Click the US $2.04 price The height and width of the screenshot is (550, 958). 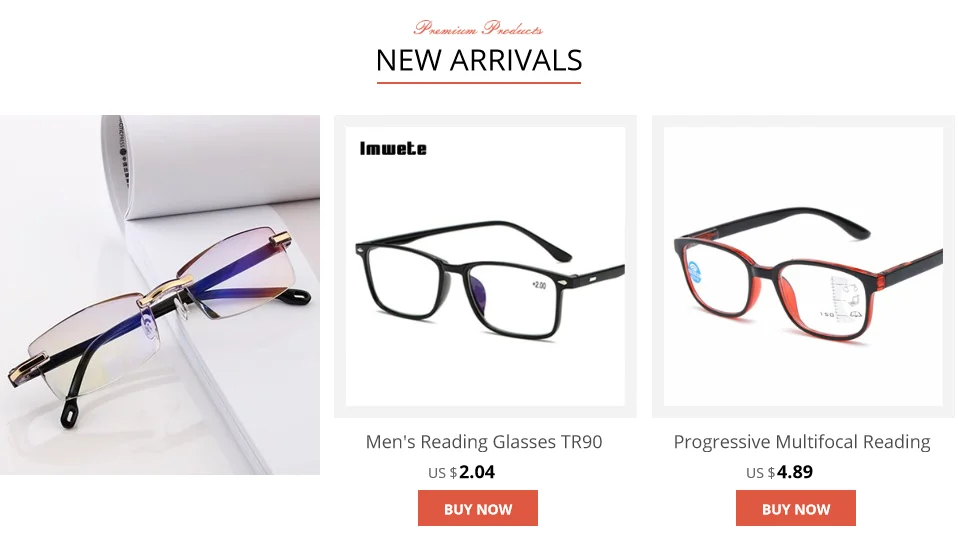tap(461, 472)
